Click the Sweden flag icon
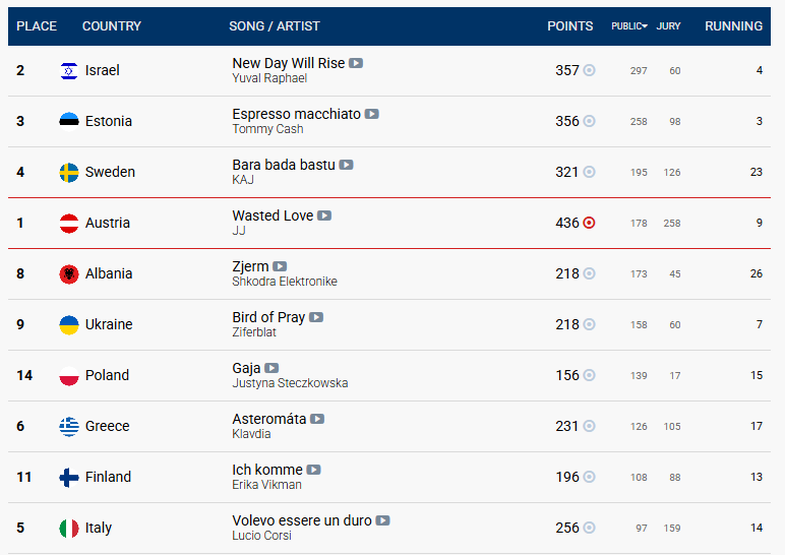The width and height of the screenshot is (785, 555). [69, 172]
